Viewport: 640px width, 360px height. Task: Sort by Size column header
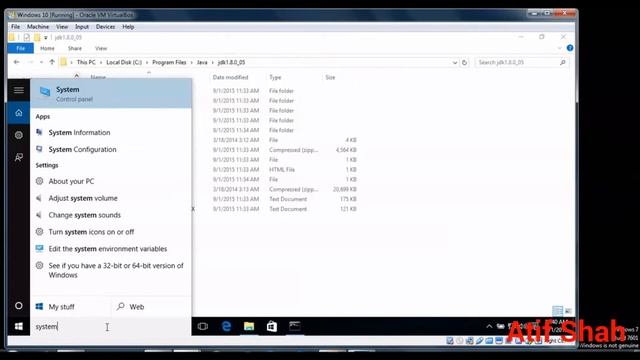[x=330, y=77]
